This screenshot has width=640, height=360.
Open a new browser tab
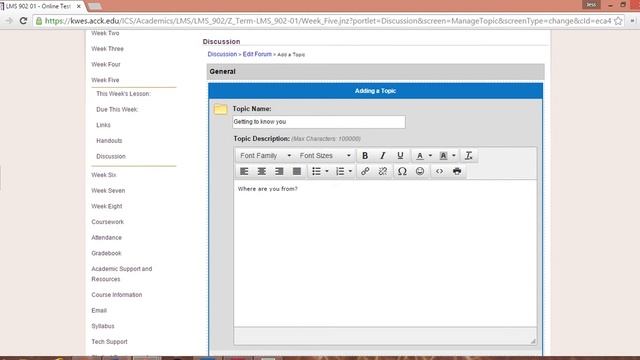click(x=94, y=6)
